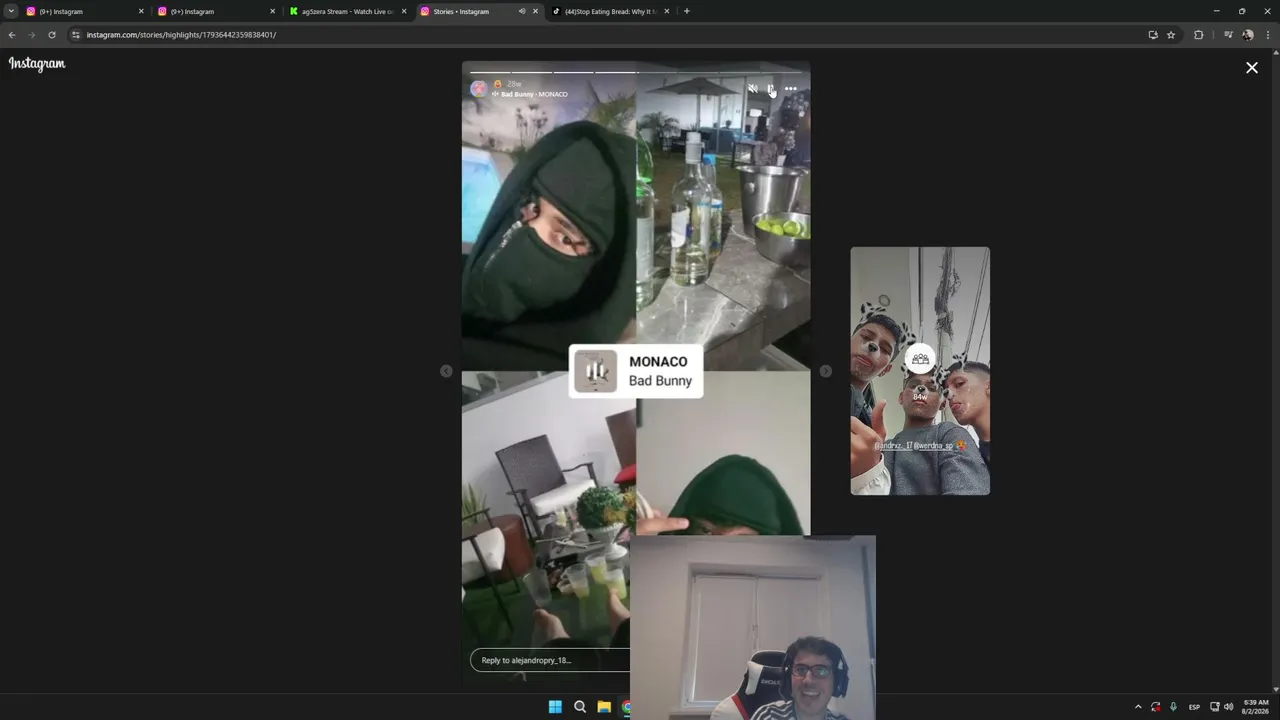Close the story viewer

click(1251, 68)
